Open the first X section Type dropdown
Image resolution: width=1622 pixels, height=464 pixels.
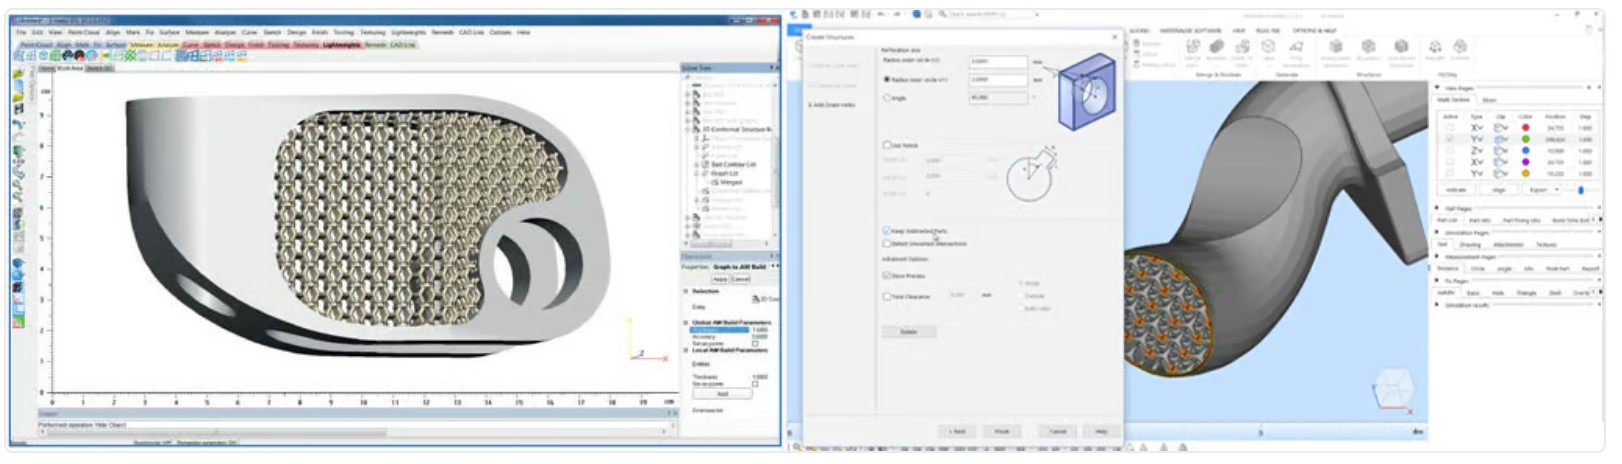[x=1477, y=128]
